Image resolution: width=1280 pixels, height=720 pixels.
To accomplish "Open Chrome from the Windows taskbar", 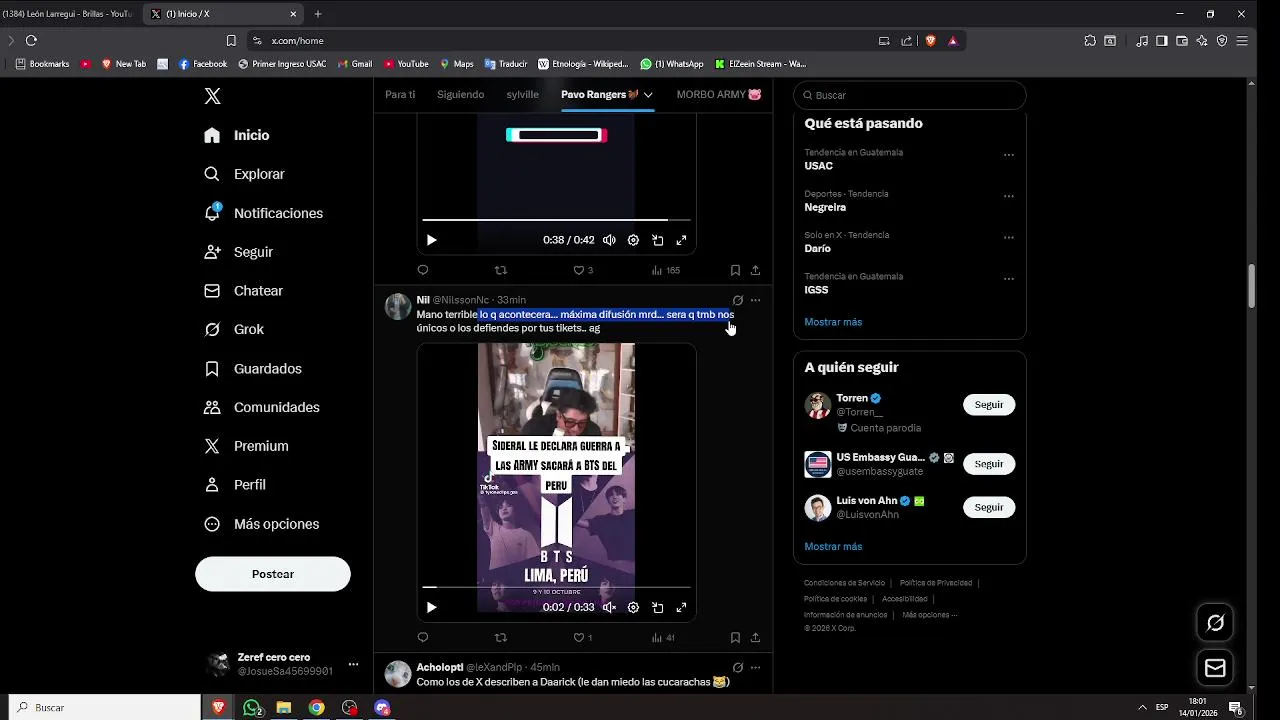I will tap(316, 707).
